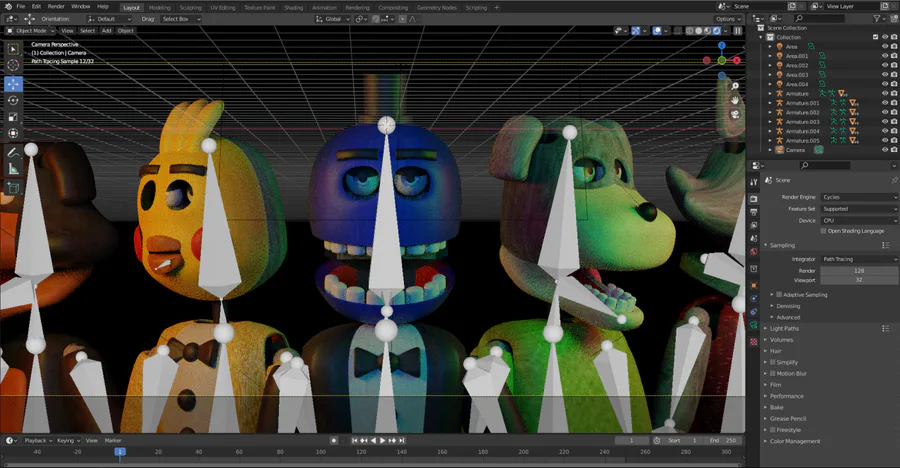Click the Options button in viewport header
Screen dimensions: 900x468
click(x=728, y=19)
